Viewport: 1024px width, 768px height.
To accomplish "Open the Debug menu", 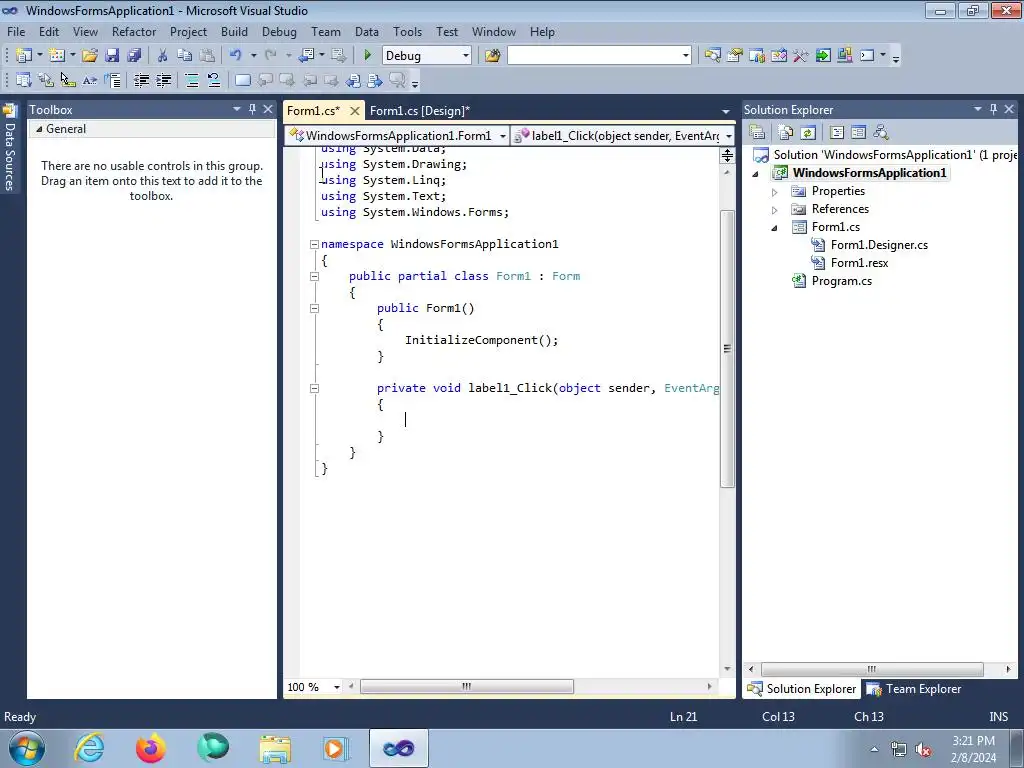I will [x=279, y=31].
